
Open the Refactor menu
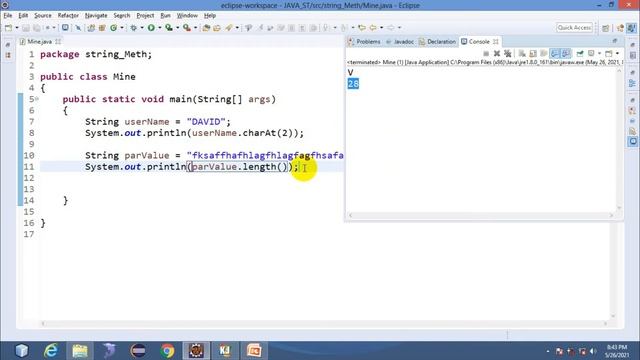(x=68, y=16)
